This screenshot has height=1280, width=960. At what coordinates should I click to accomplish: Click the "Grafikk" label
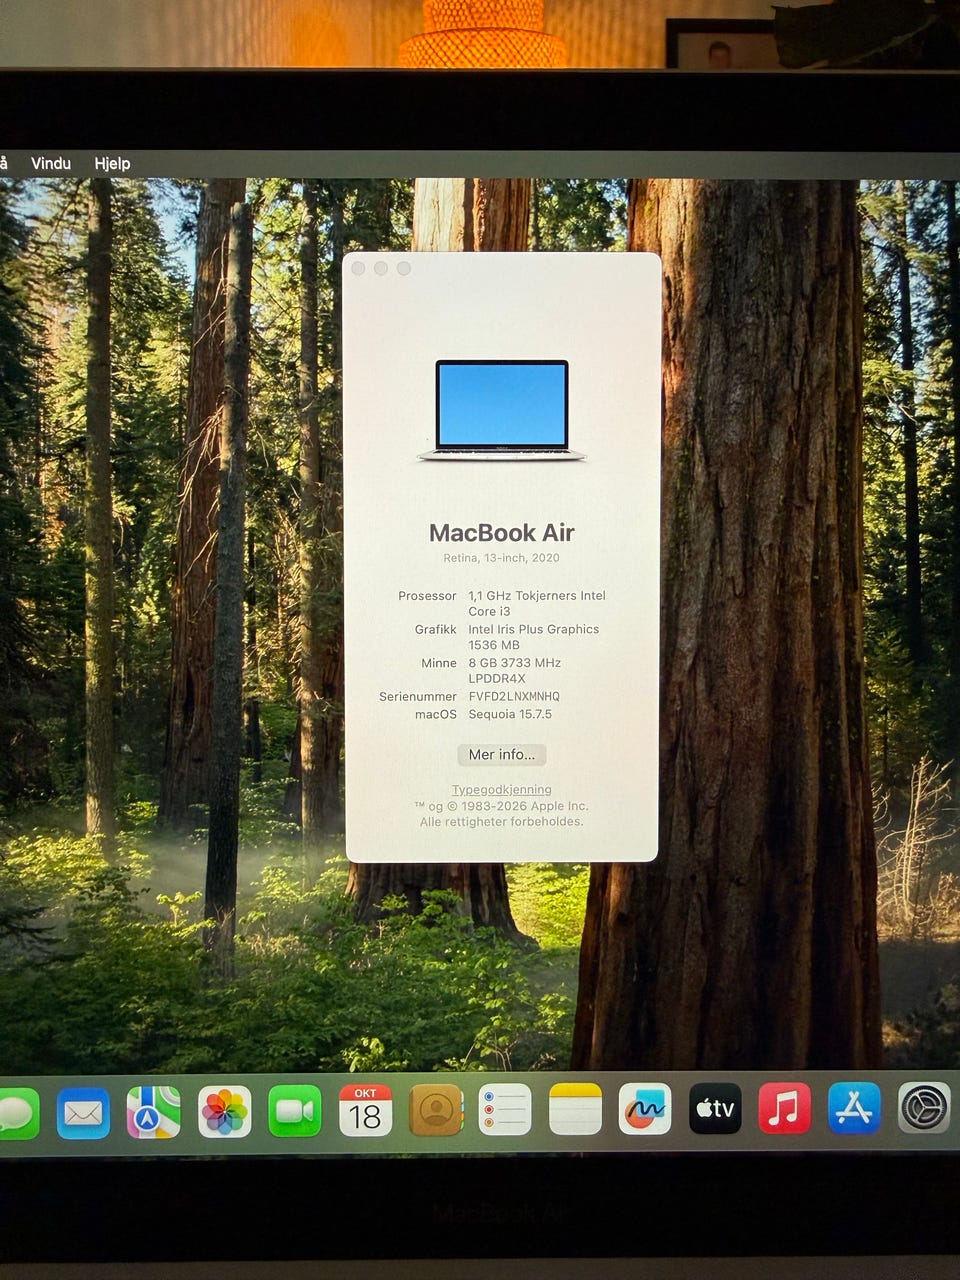click(x=436, y=629)
